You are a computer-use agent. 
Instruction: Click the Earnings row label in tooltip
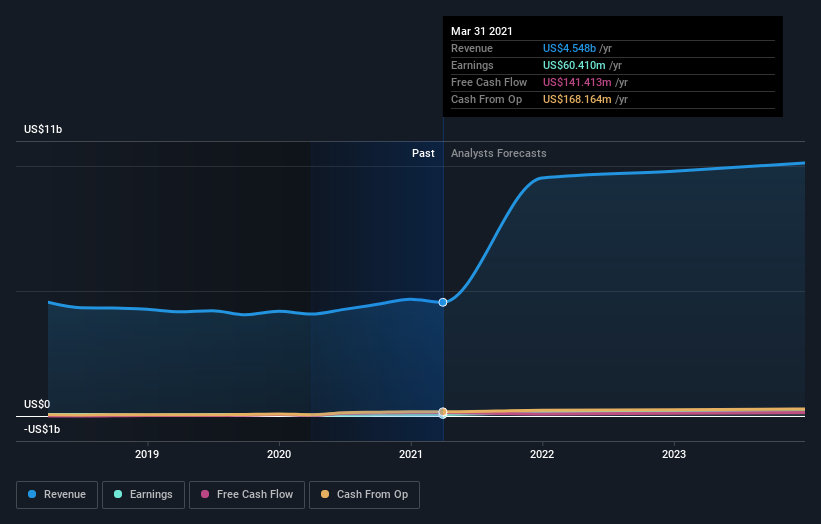pos(472,65)
